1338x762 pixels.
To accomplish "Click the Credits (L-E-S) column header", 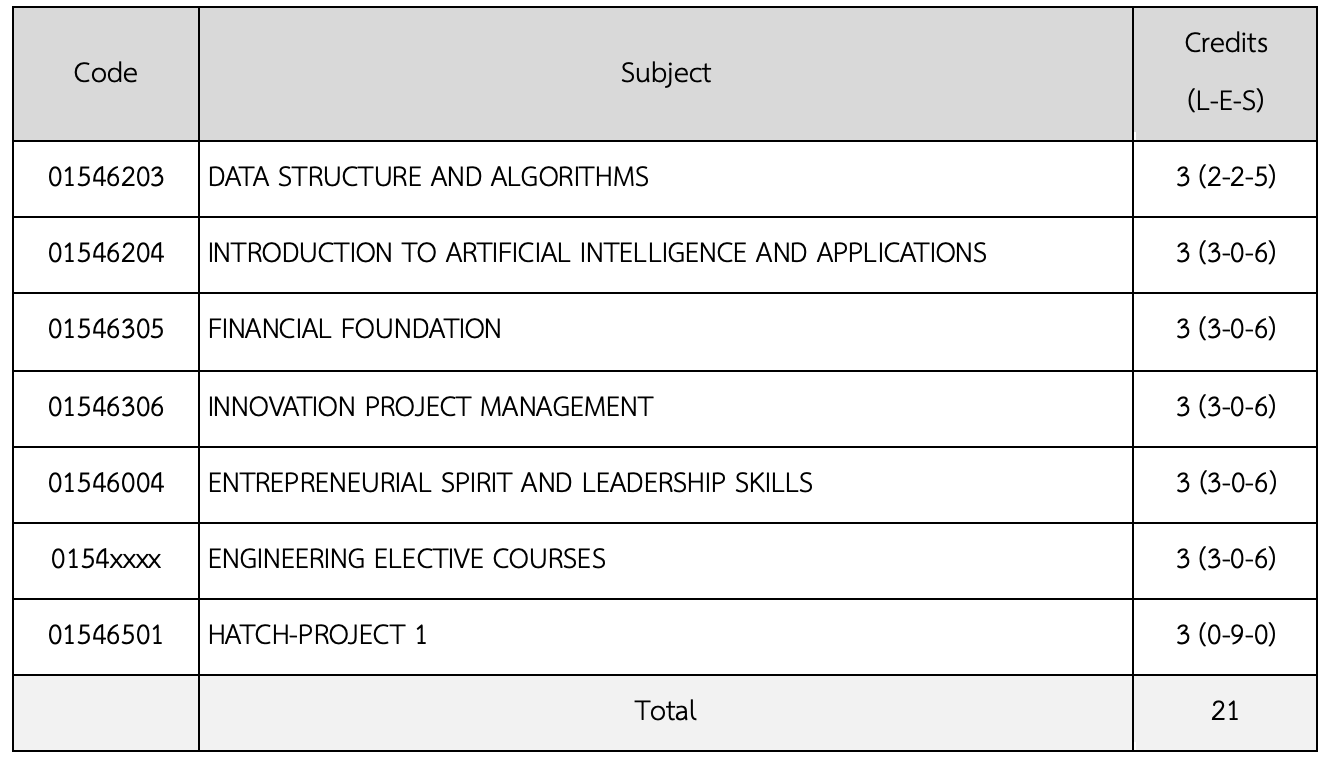I will [x=1225, y=73].
